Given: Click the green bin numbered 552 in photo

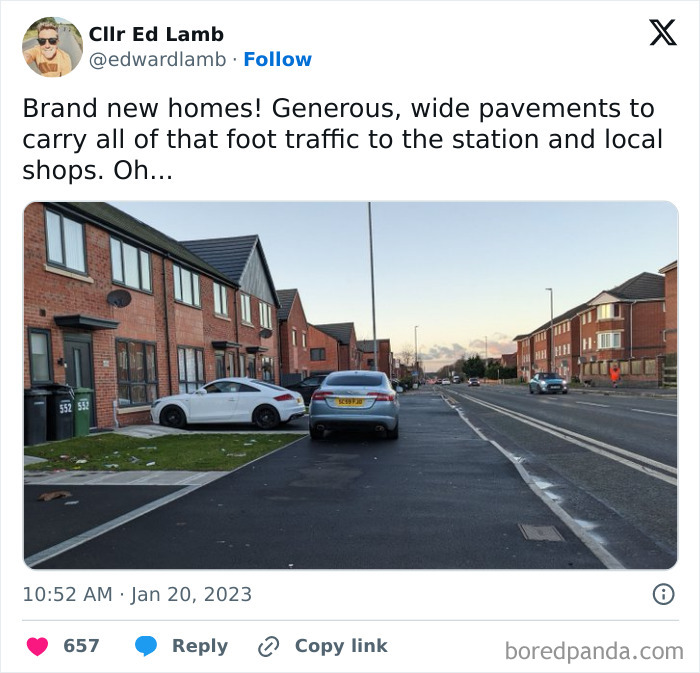Looking at the screenshot, I should [83, 411].
